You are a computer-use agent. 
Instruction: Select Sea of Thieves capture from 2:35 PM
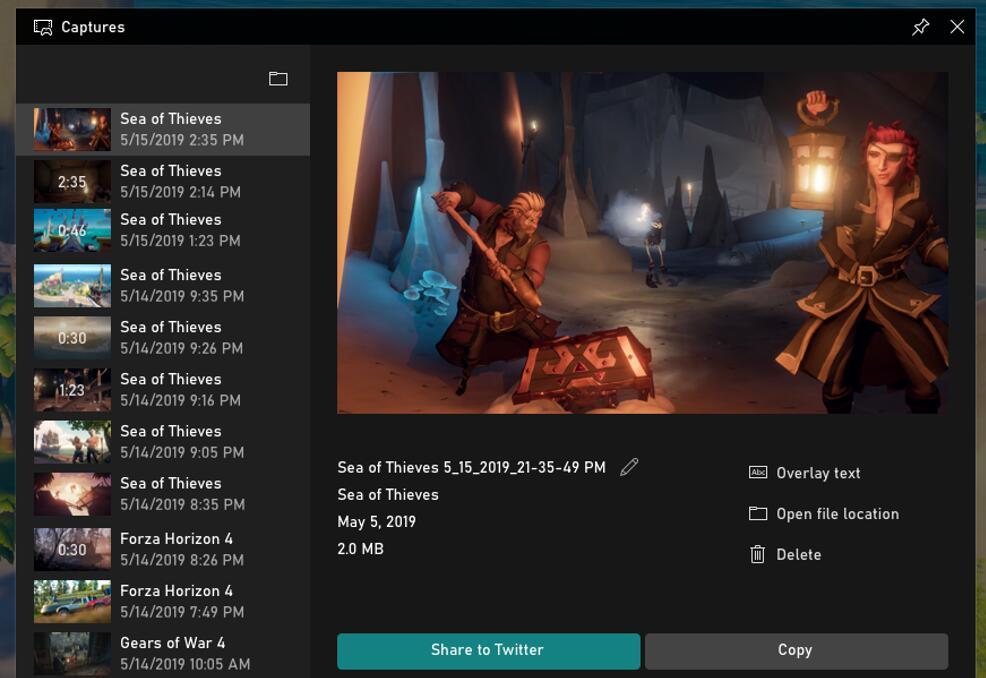(x=163, y=130)
